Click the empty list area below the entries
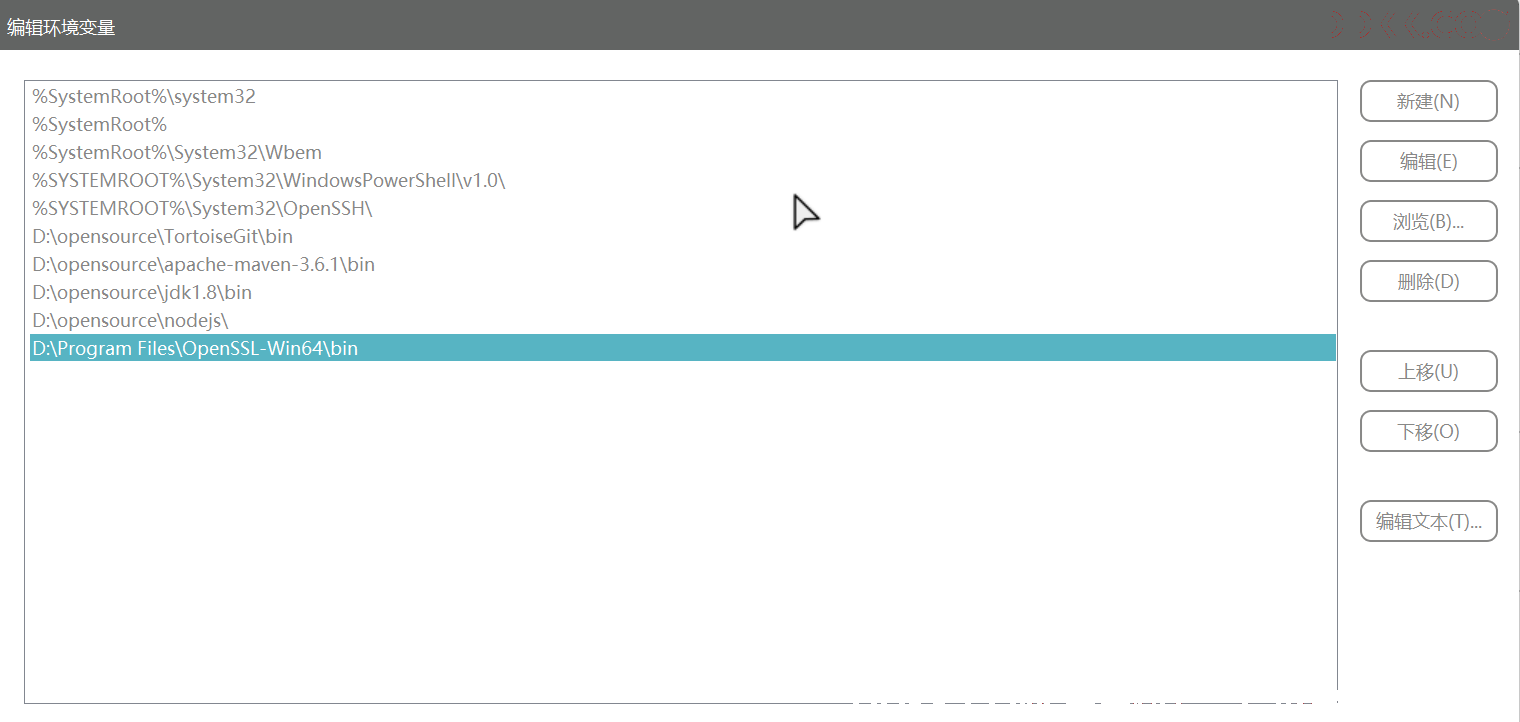 (682, 530)
